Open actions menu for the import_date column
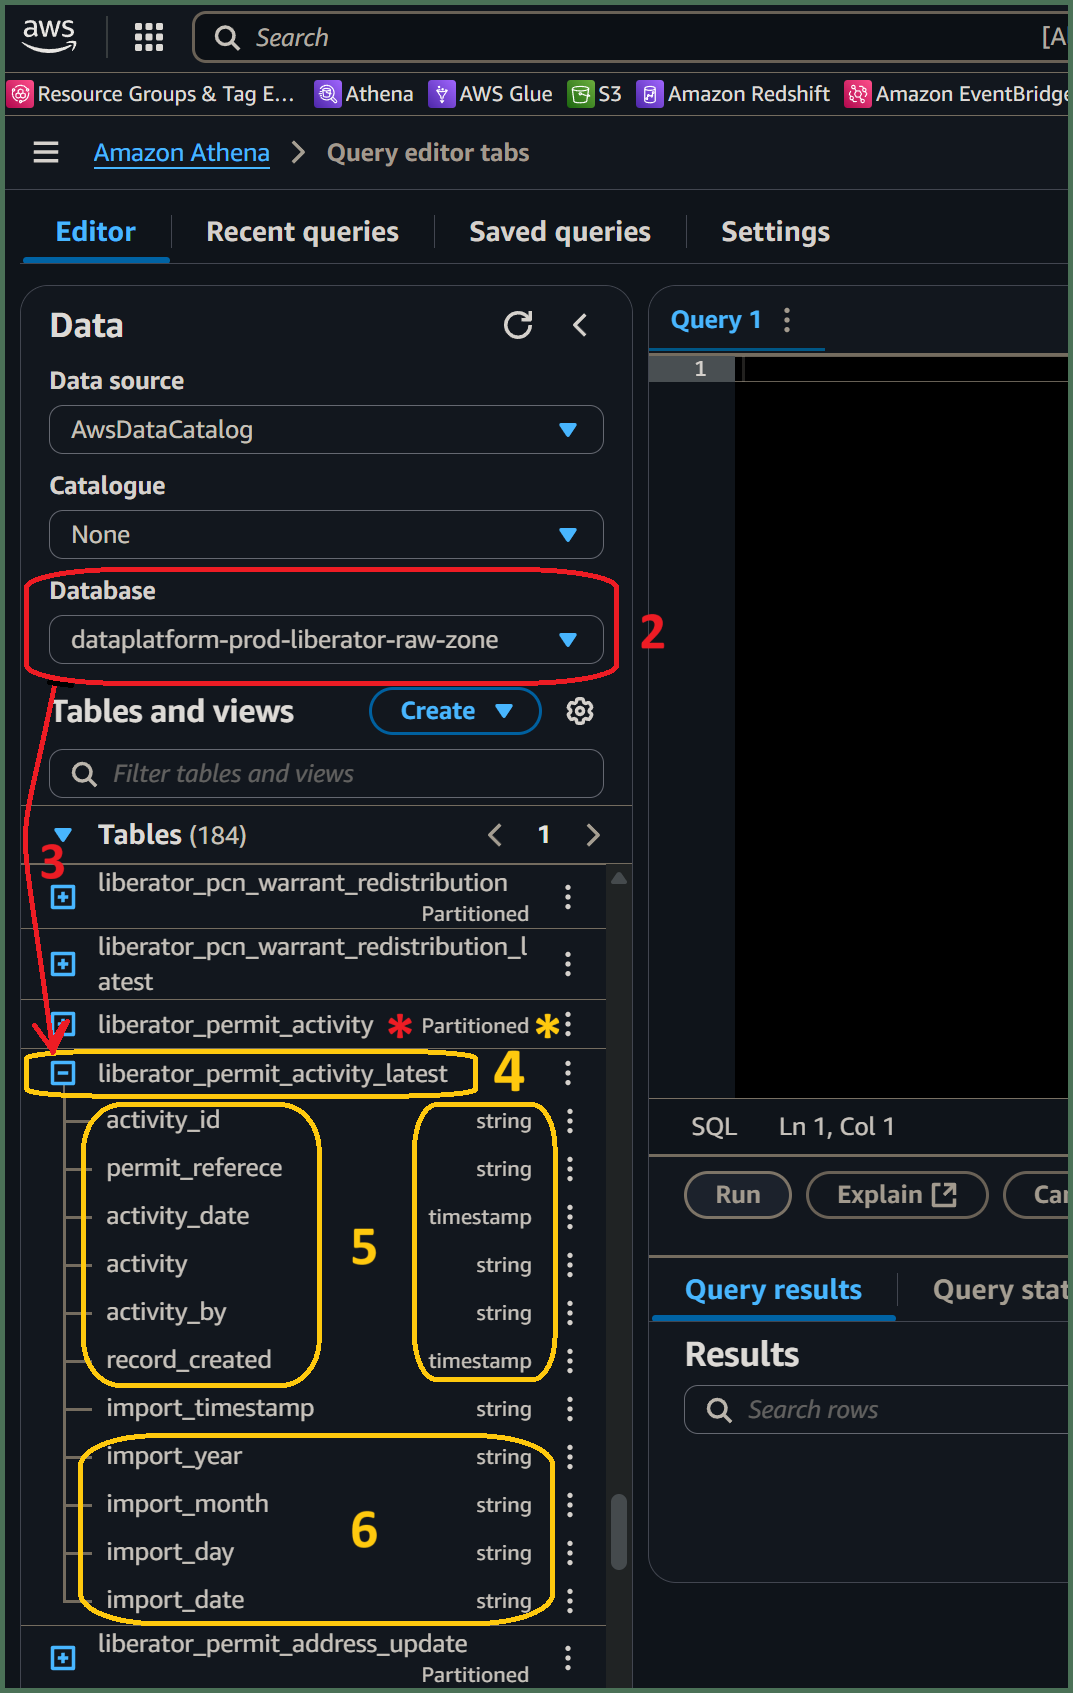Screen dimensions: 1073x1693 (570, 1601)
